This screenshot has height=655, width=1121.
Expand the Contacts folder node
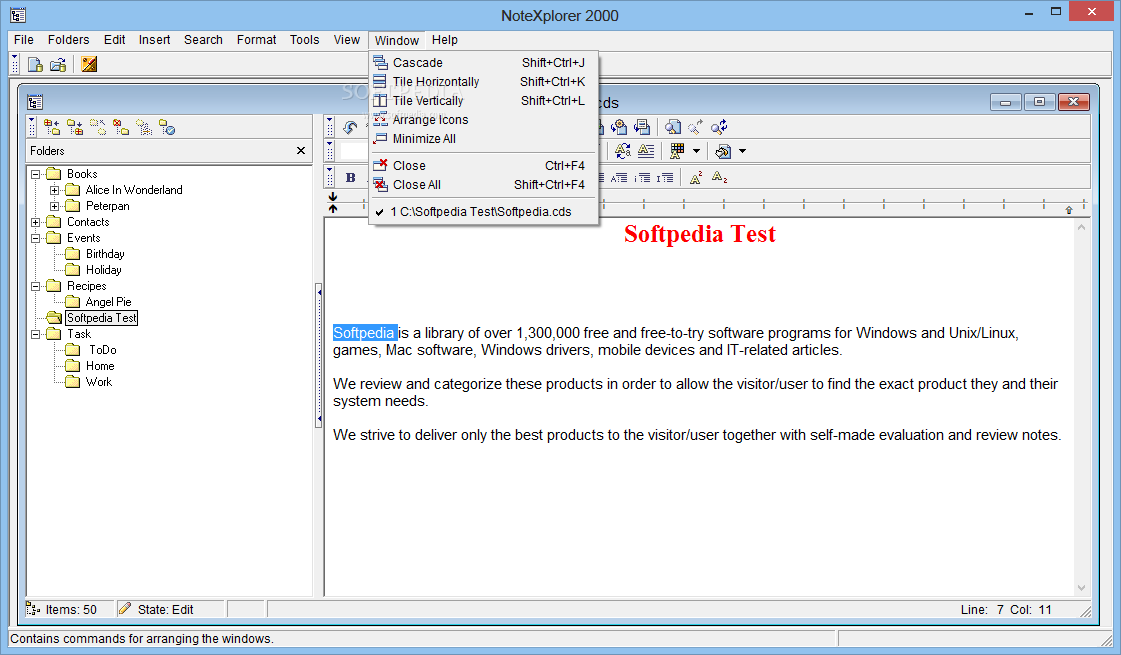click(x=35, y=222)
